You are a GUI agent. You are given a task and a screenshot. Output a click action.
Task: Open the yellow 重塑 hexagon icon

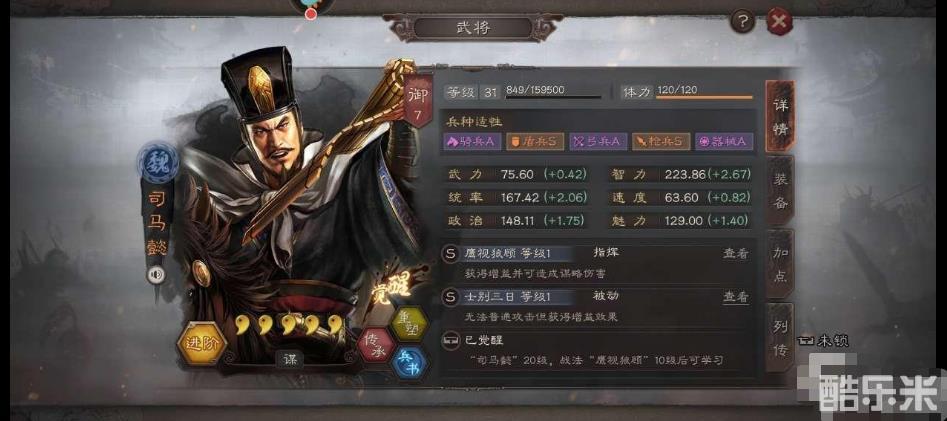pos(409,324)
